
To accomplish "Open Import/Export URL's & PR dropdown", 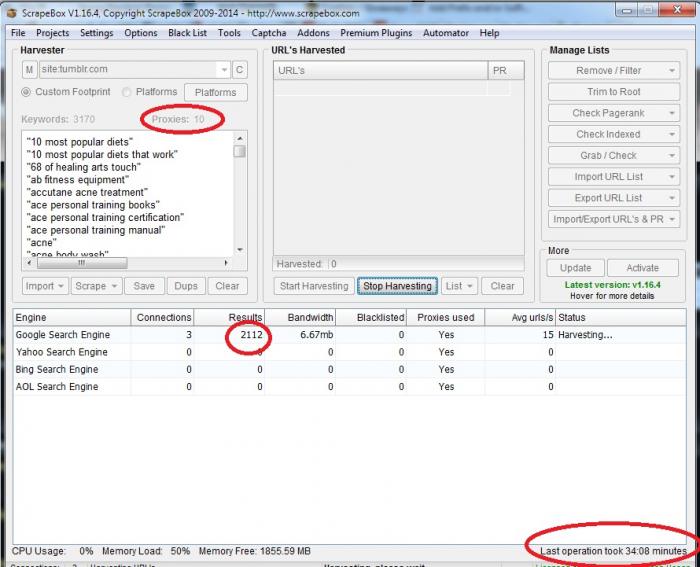I will (614, 219).
